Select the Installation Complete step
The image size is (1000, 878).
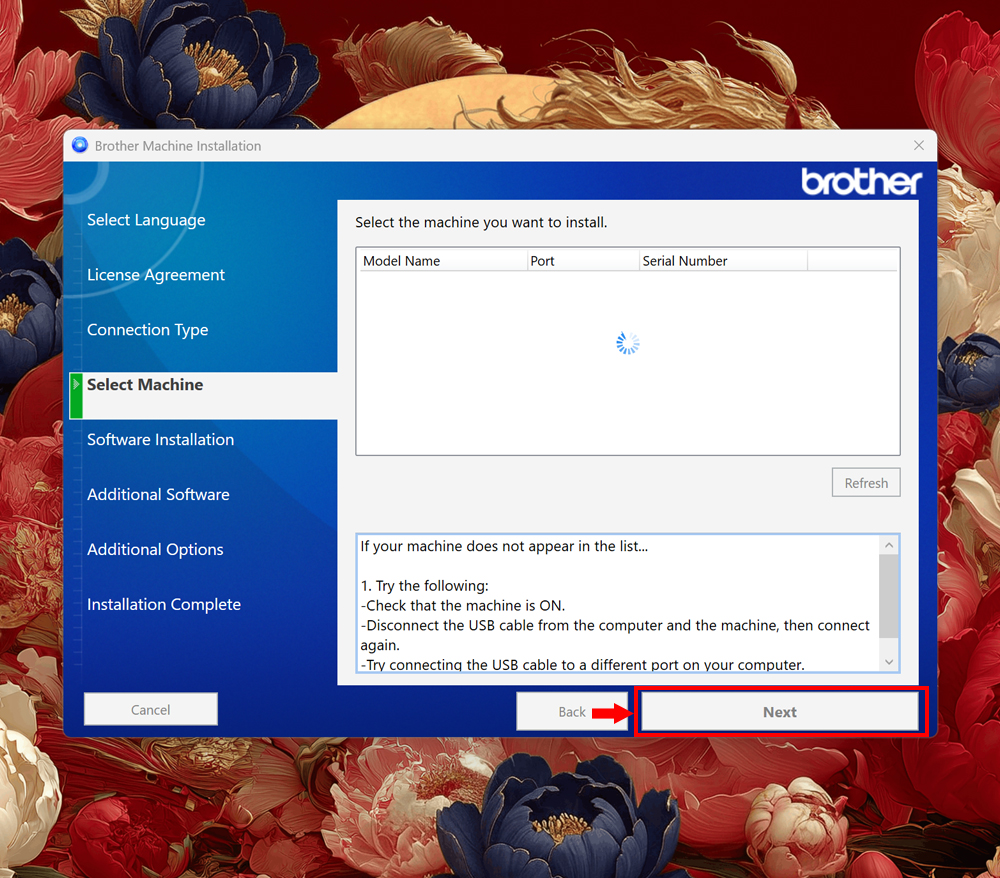163,605
